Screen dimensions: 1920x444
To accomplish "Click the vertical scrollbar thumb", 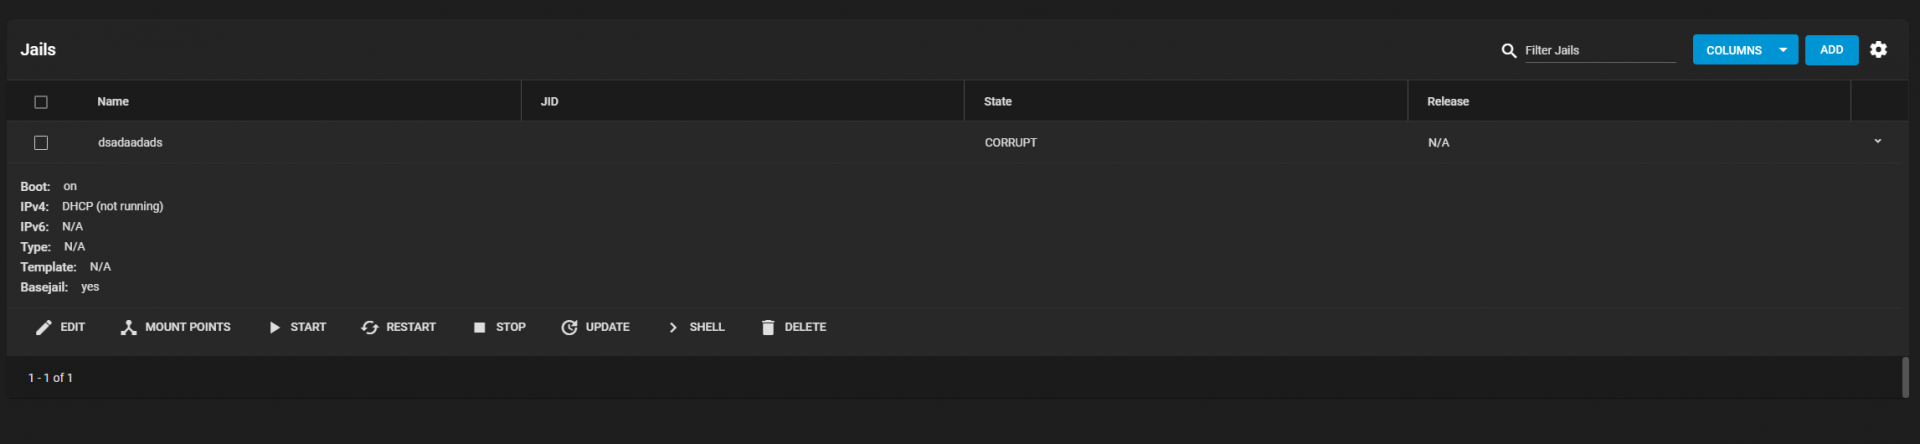I will (1905, 378).
